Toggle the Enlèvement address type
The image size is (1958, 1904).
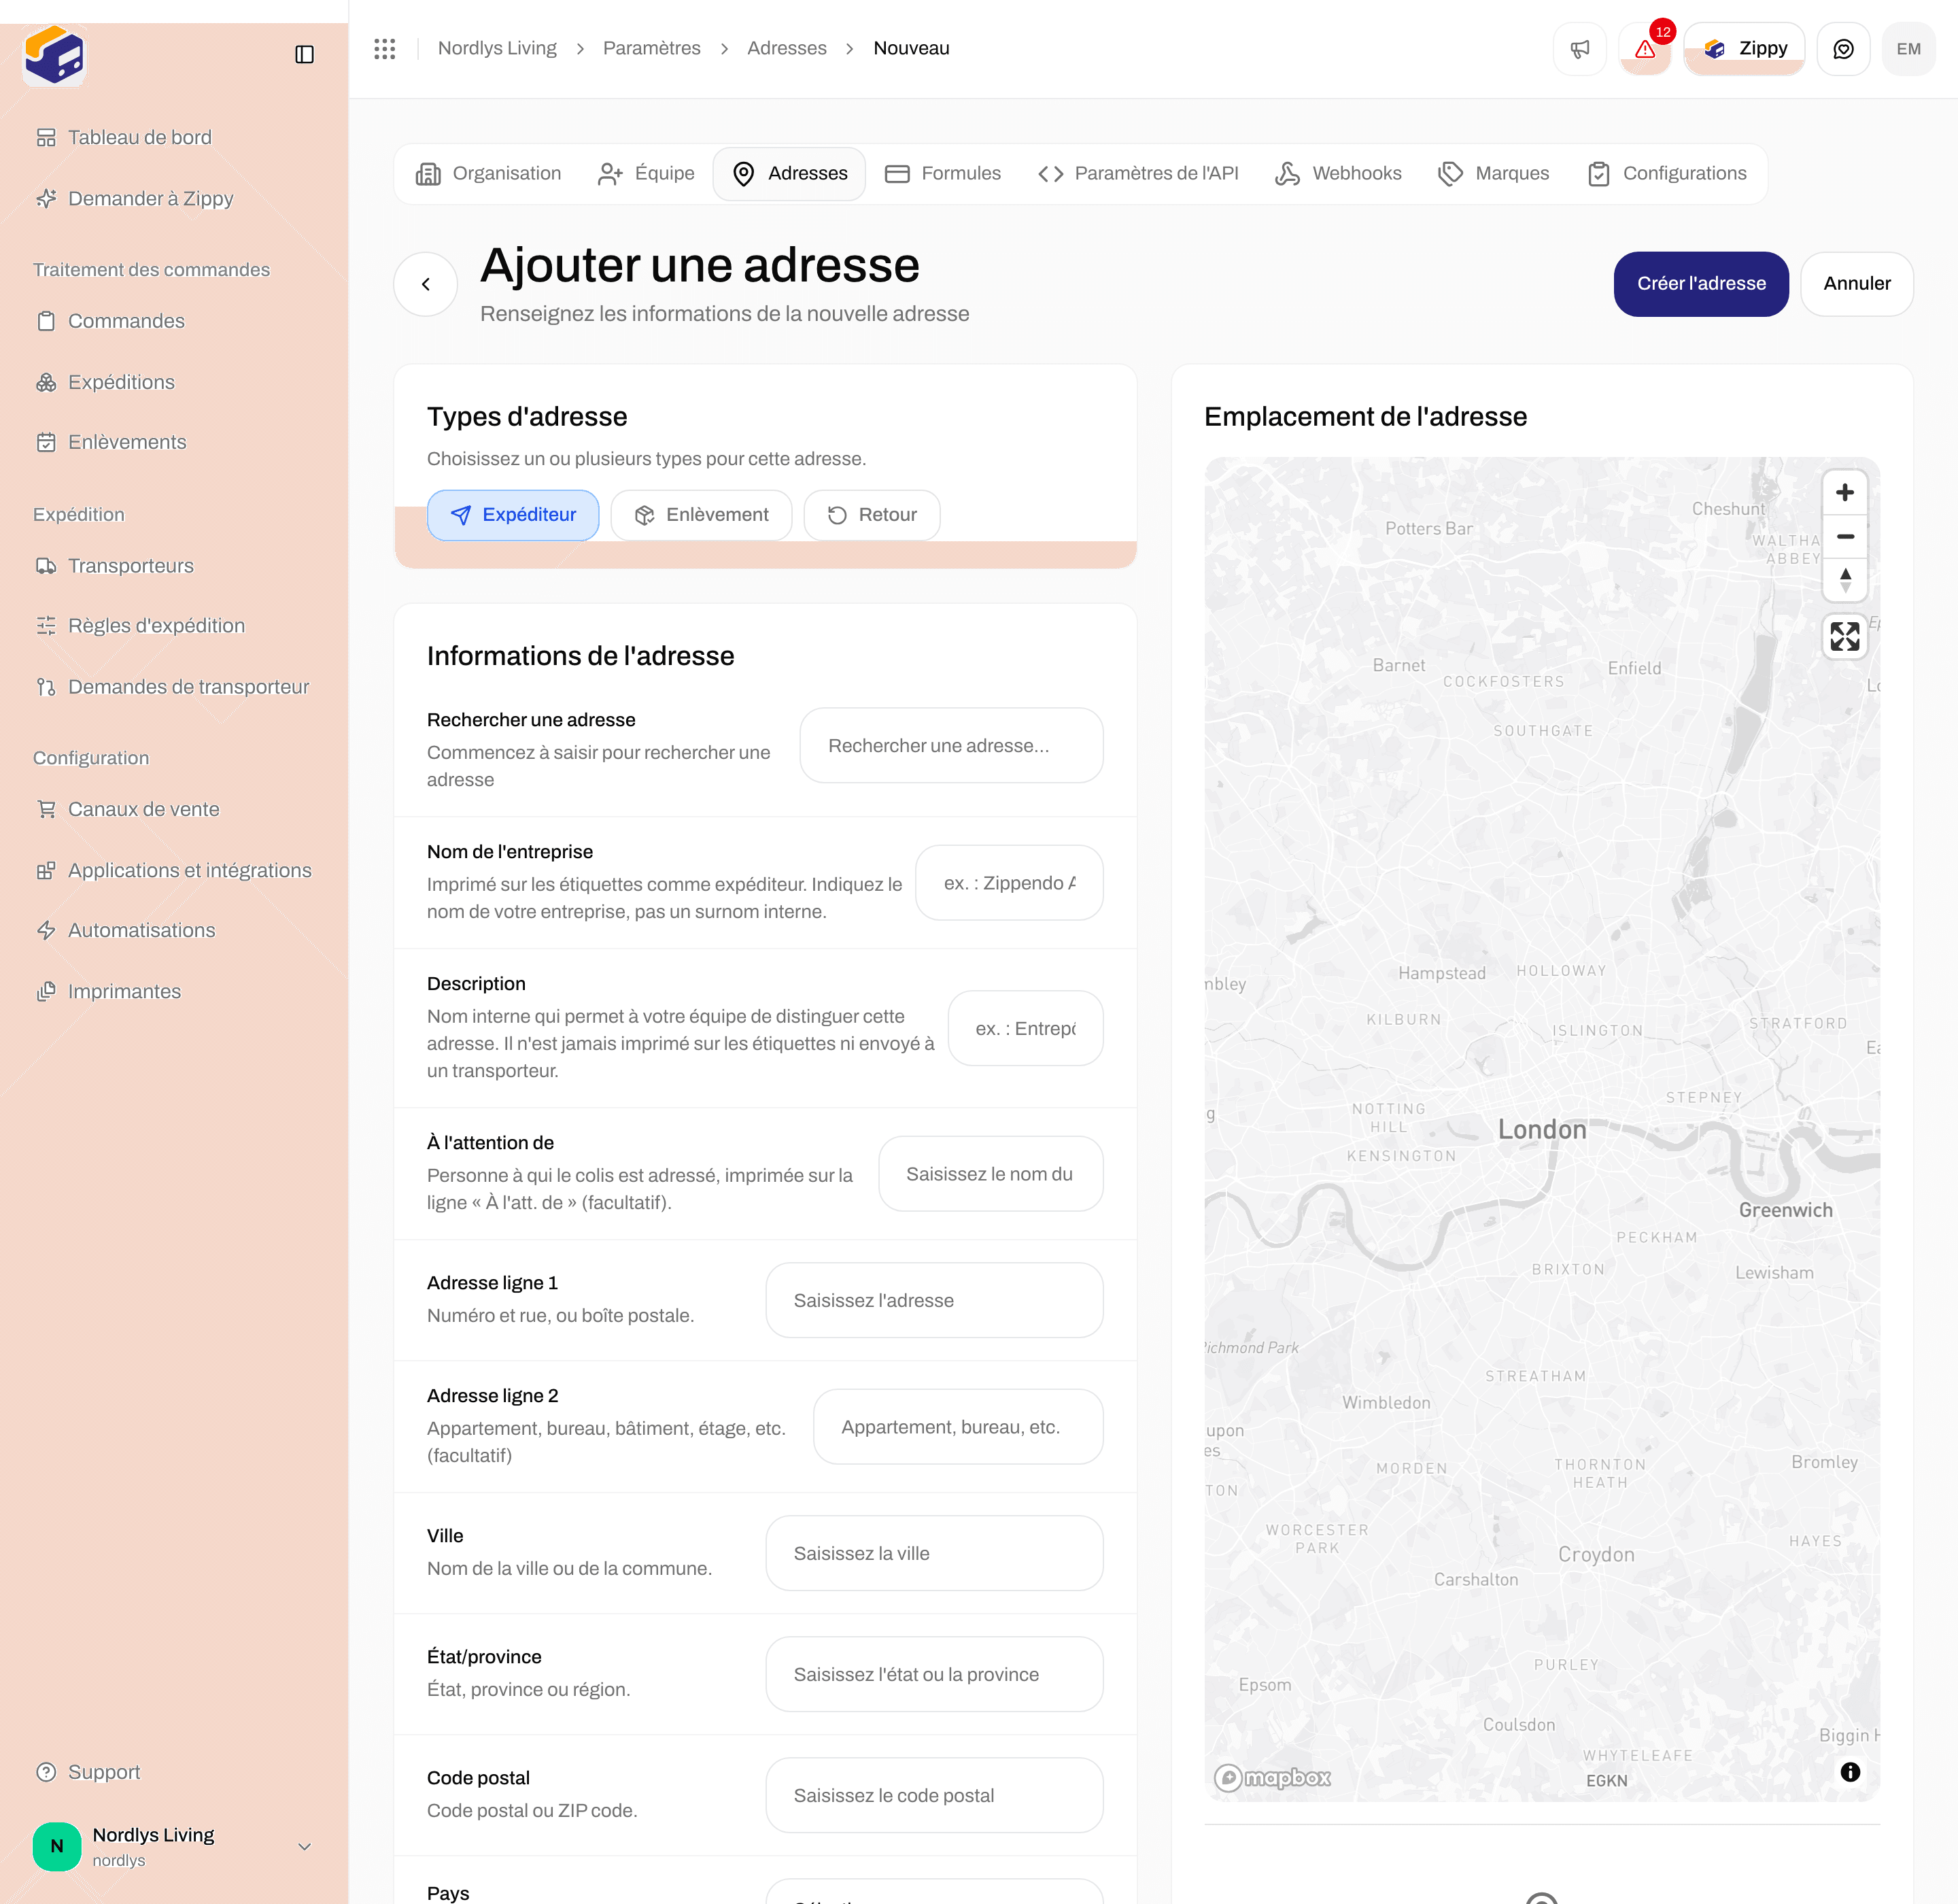[702, 515]
